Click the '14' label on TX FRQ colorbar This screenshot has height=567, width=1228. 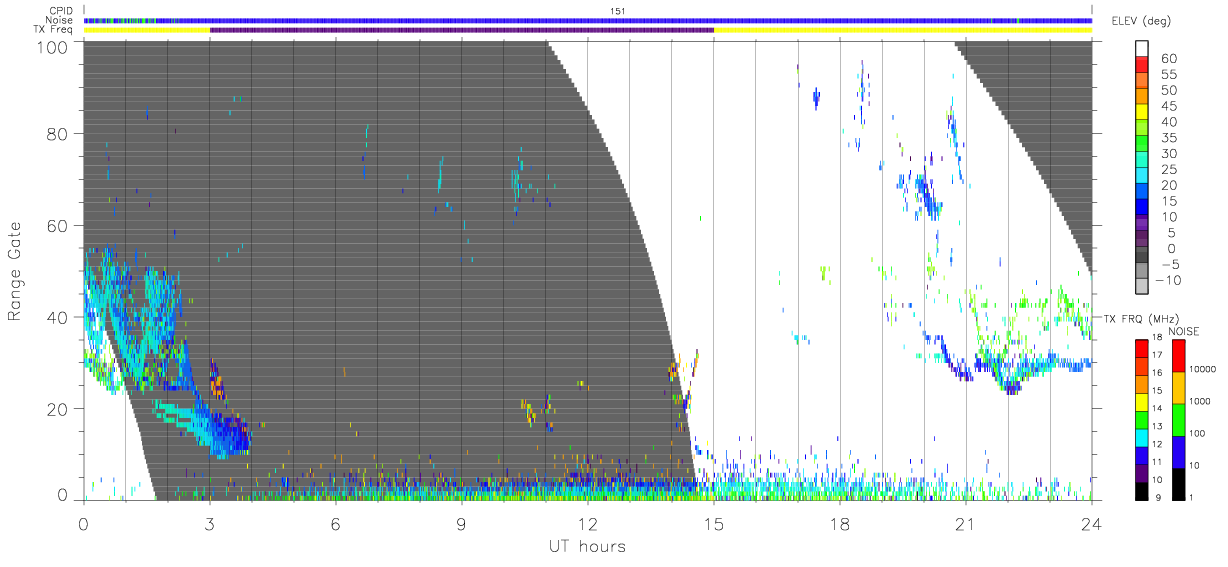tap(1158, 408)
